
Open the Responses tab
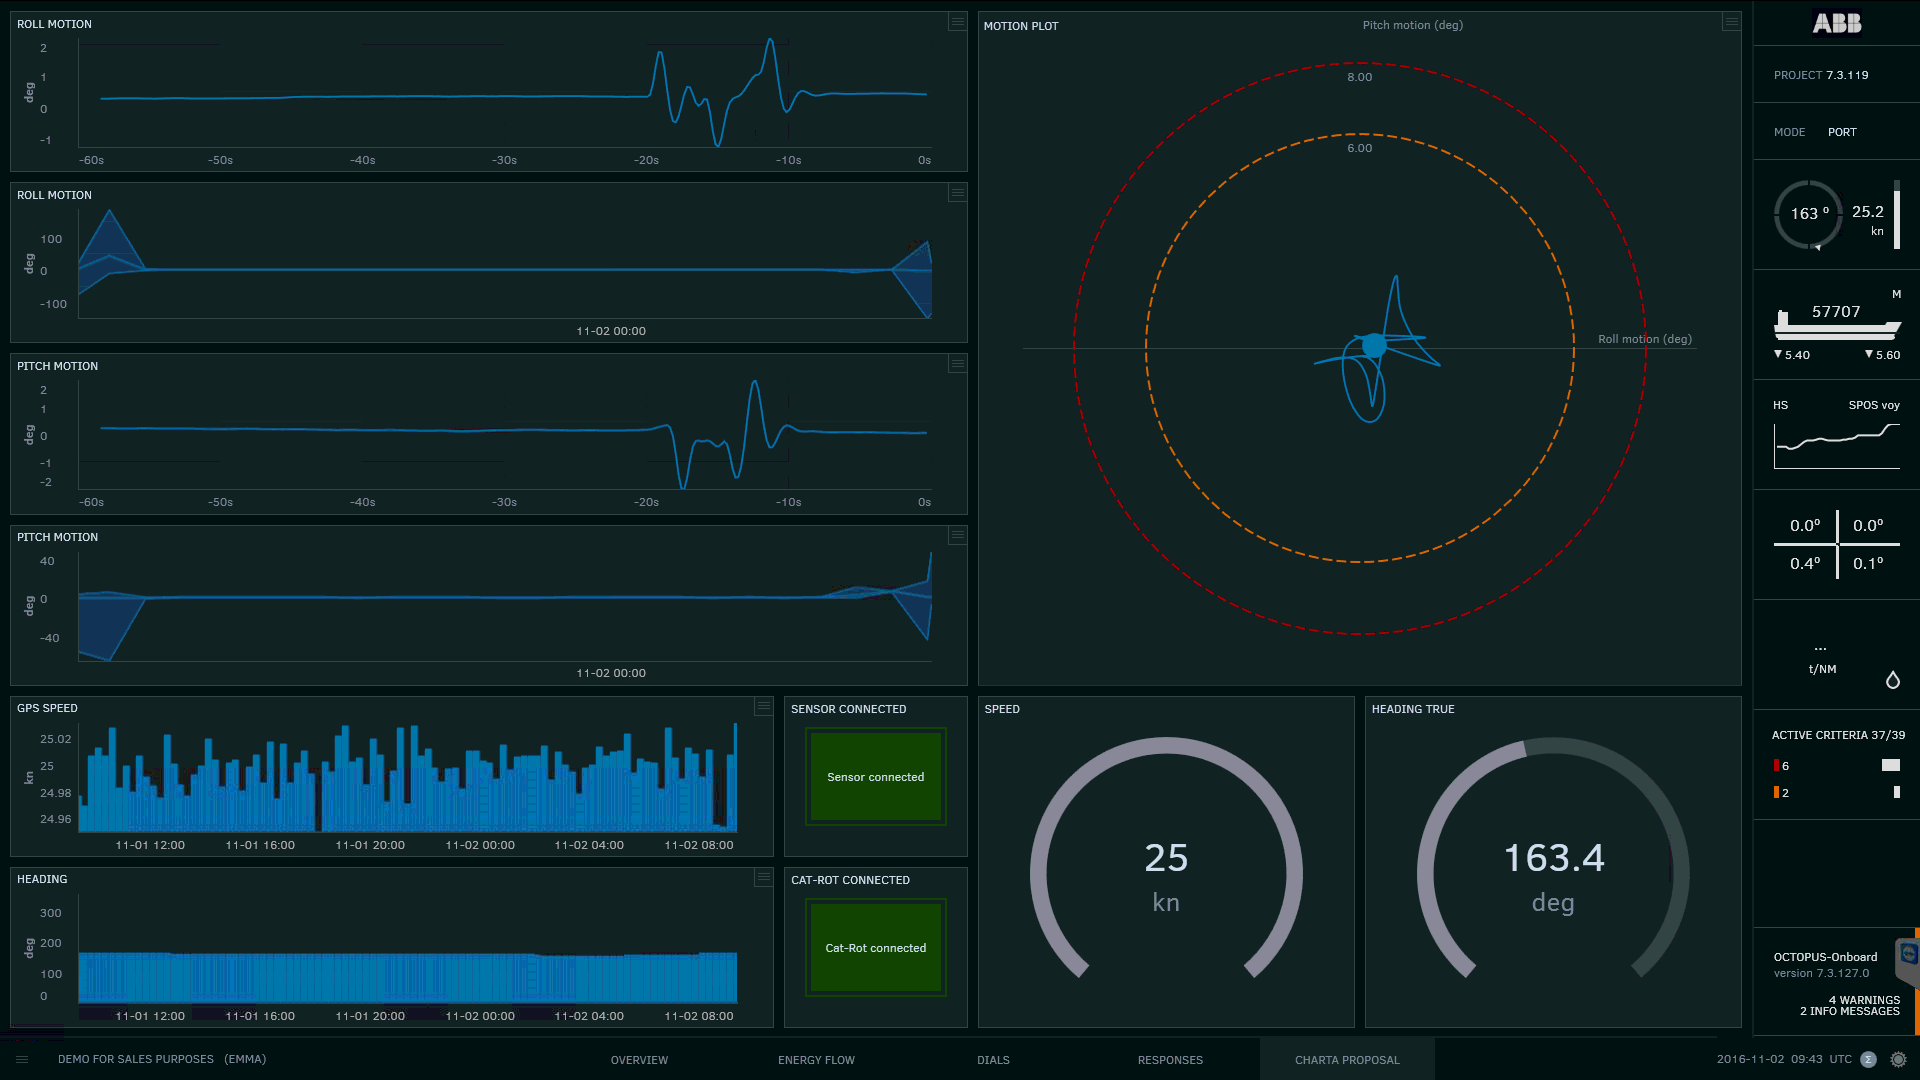coord(1170,1059)
